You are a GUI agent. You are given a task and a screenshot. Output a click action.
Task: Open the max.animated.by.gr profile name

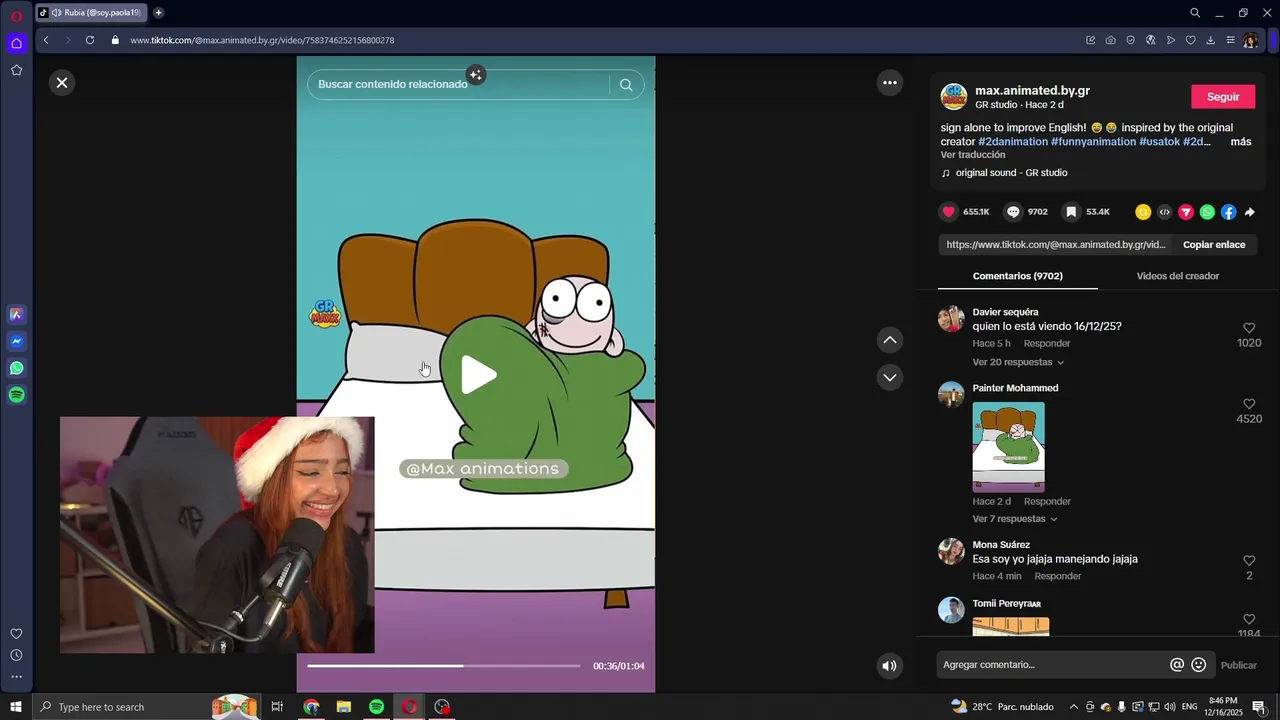[1032, 91]
